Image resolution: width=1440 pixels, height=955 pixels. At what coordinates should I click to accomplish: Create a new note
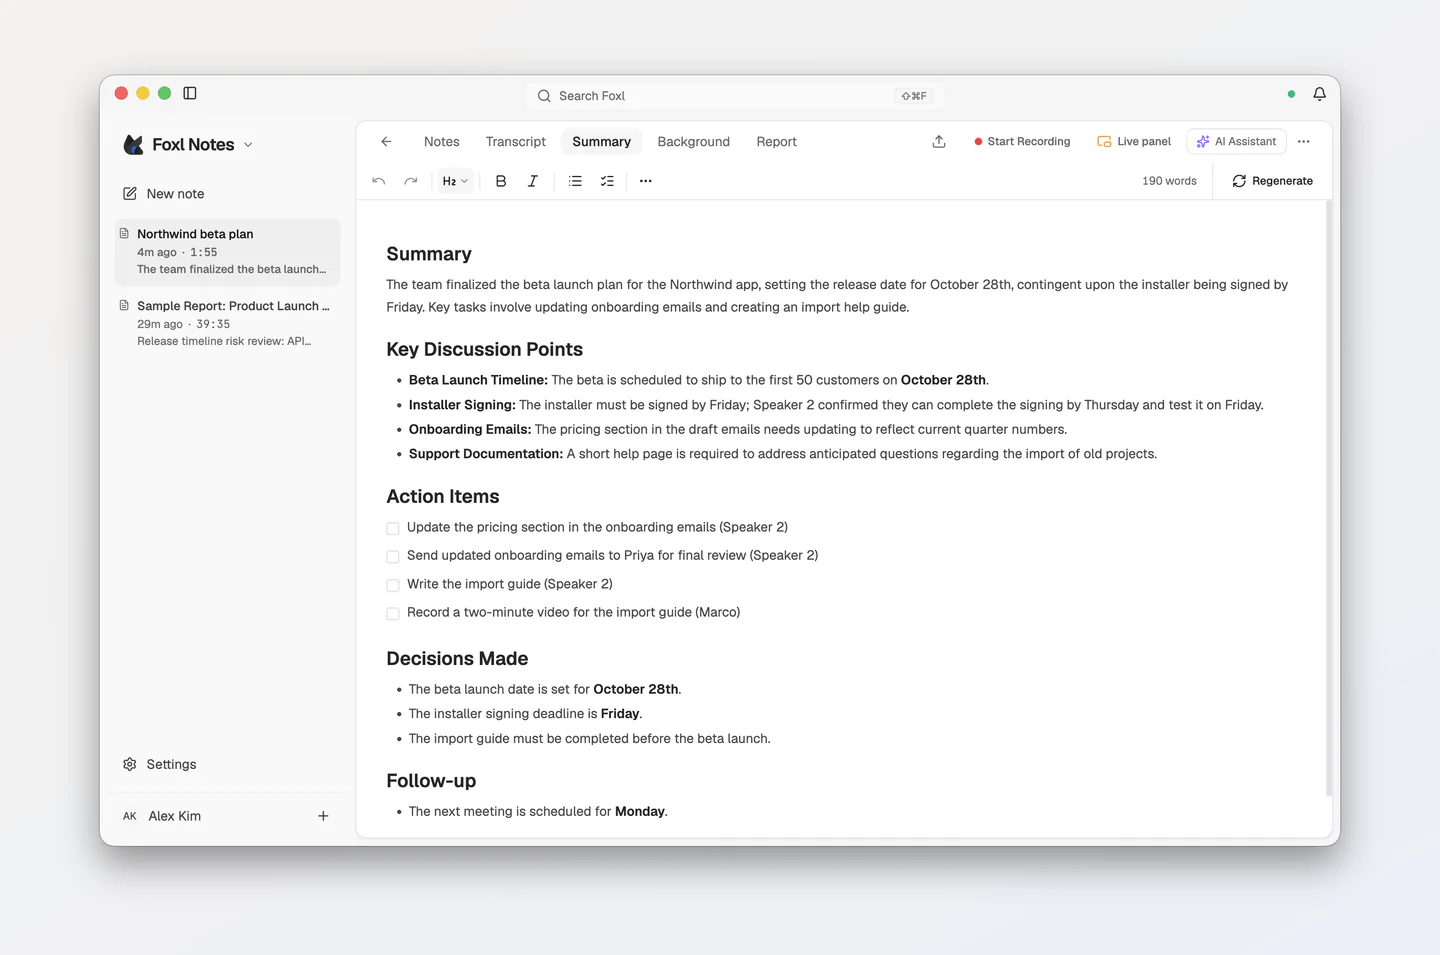pos(164,194)
